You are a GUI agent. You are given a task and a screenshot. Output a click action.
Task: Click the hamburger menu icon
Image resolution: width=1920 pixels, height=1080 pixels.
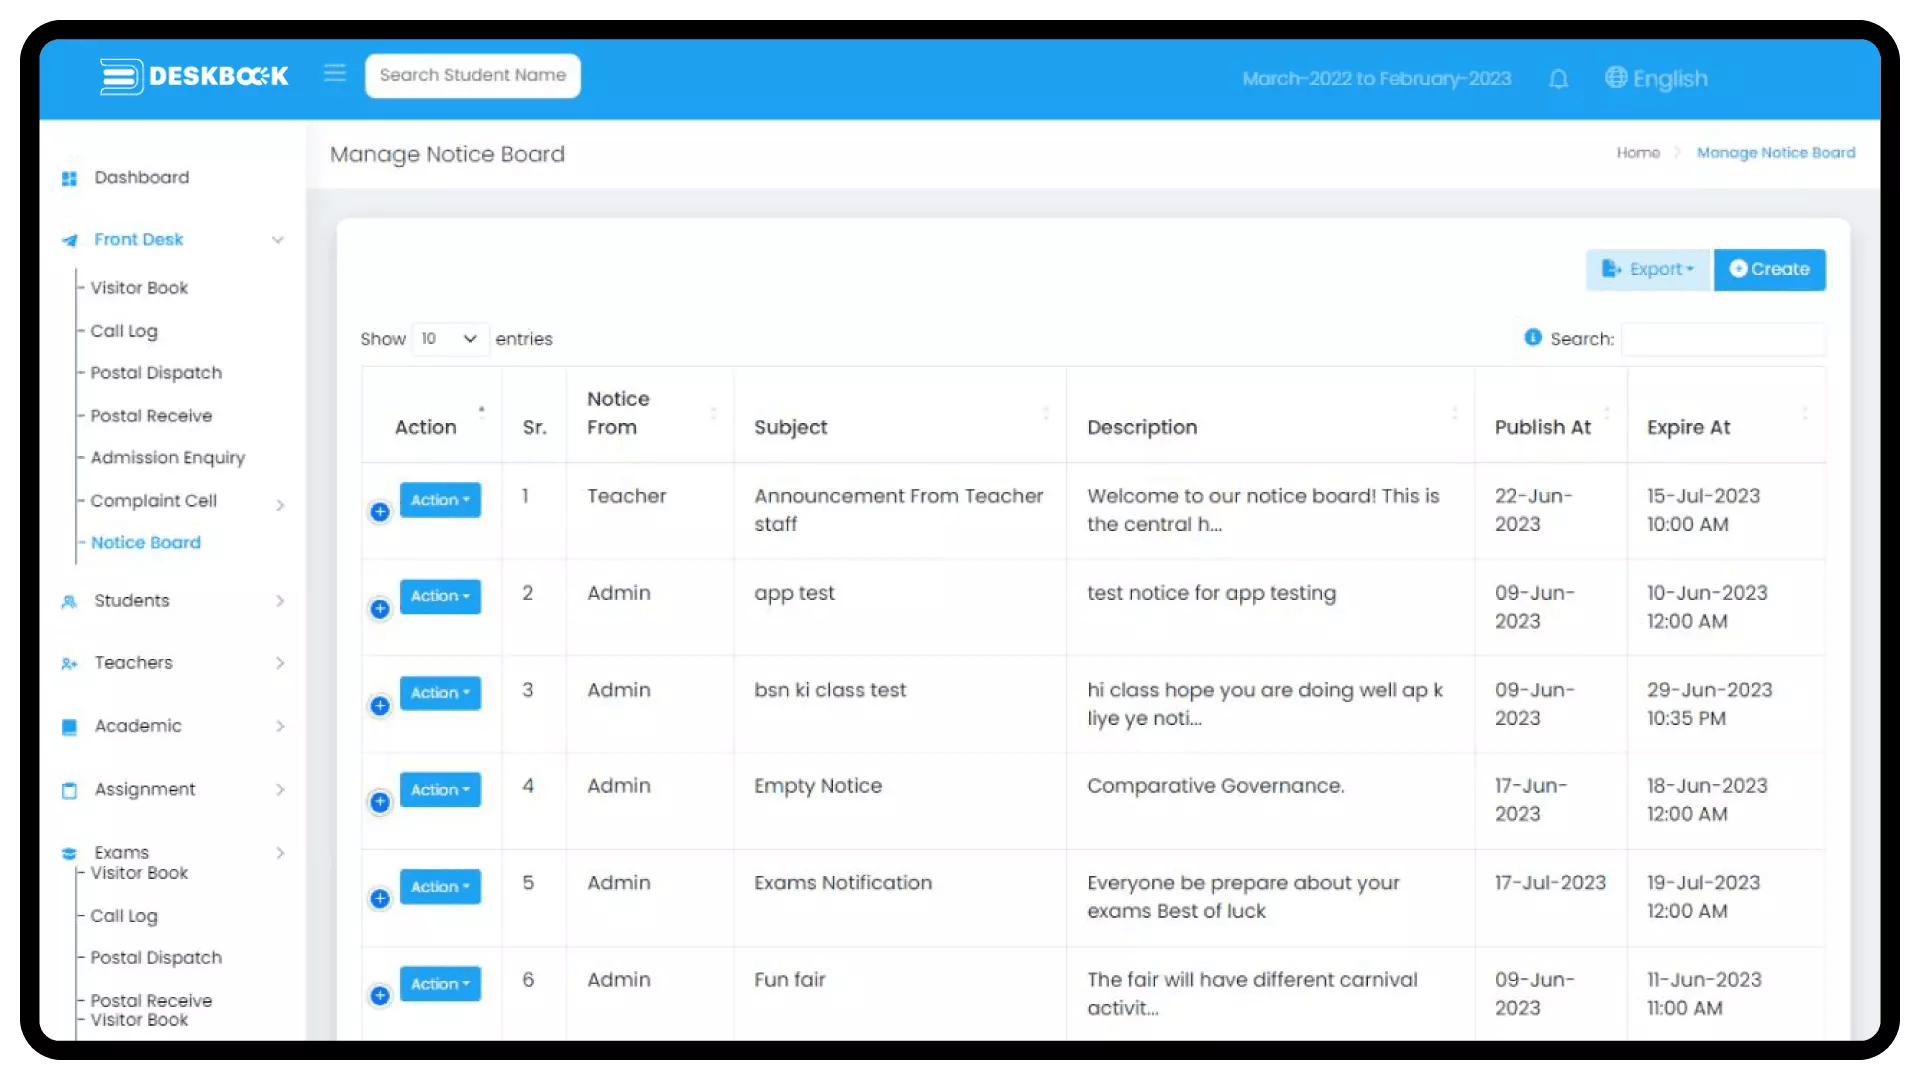(334, 74)
